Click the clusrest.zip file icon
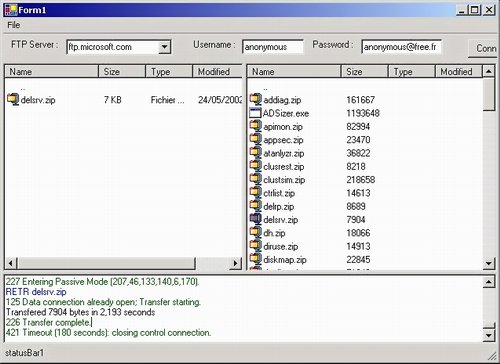 click(256, 166)
